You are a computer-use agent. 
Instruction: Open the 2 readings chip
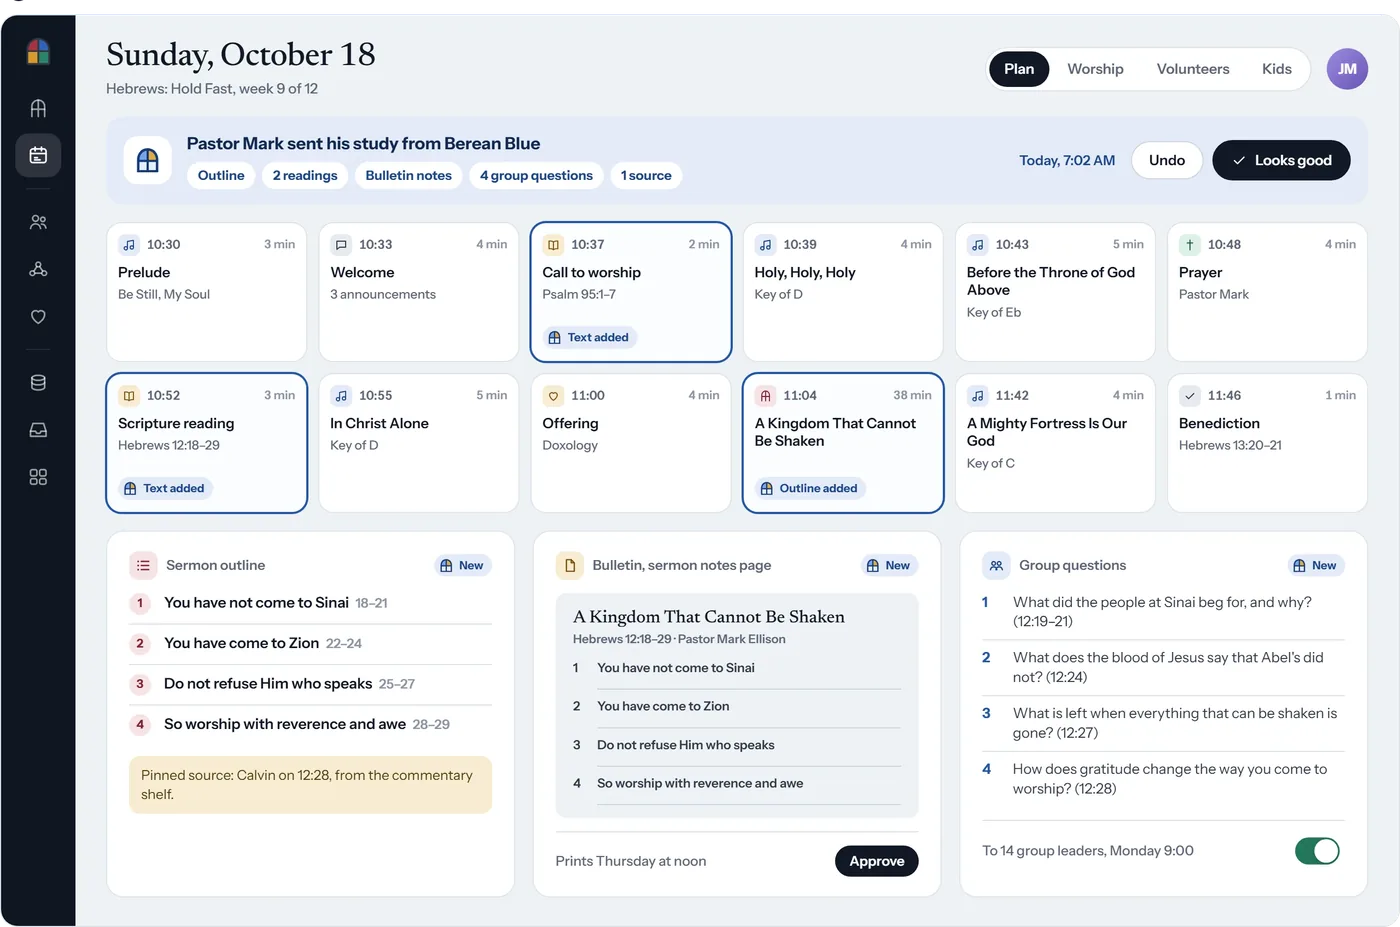(x=305, y=176)
